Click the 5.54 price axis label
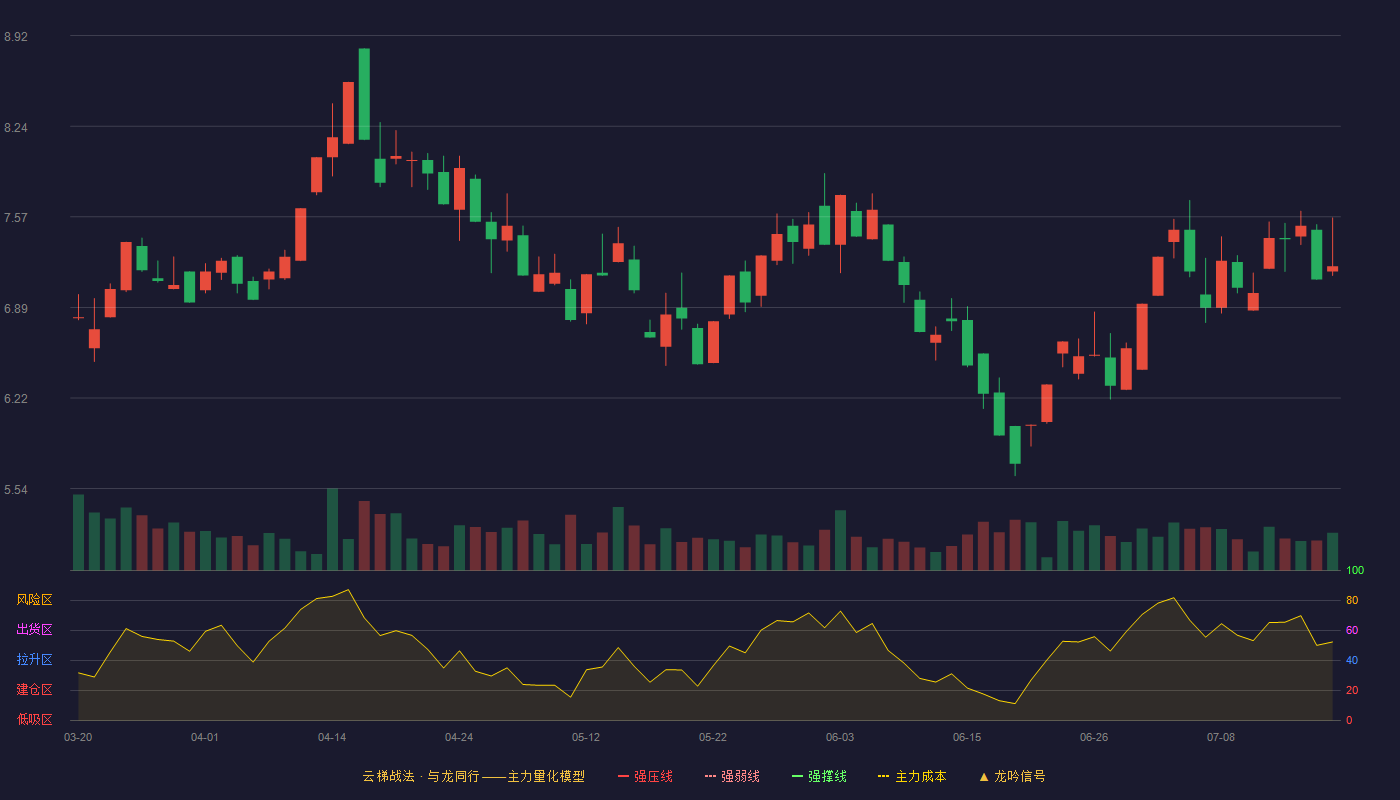The width and height of the screenshot is (1400, 800). tap(16, 490)
